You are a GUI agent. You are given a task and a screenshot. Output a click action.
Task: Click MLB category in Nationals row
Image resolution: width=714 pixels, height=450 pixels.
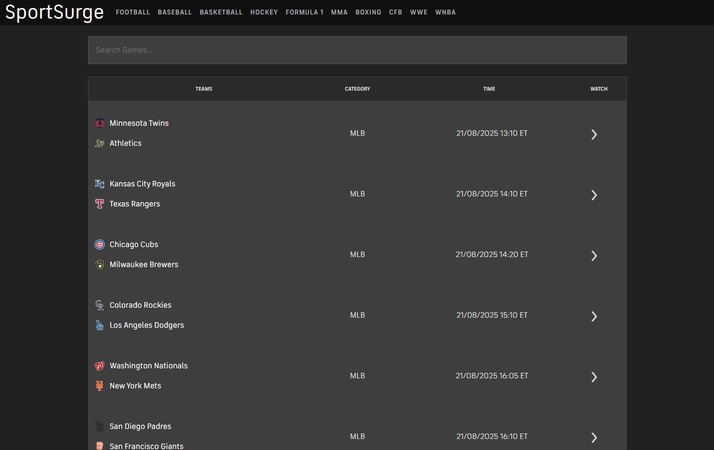click(357, 376)
